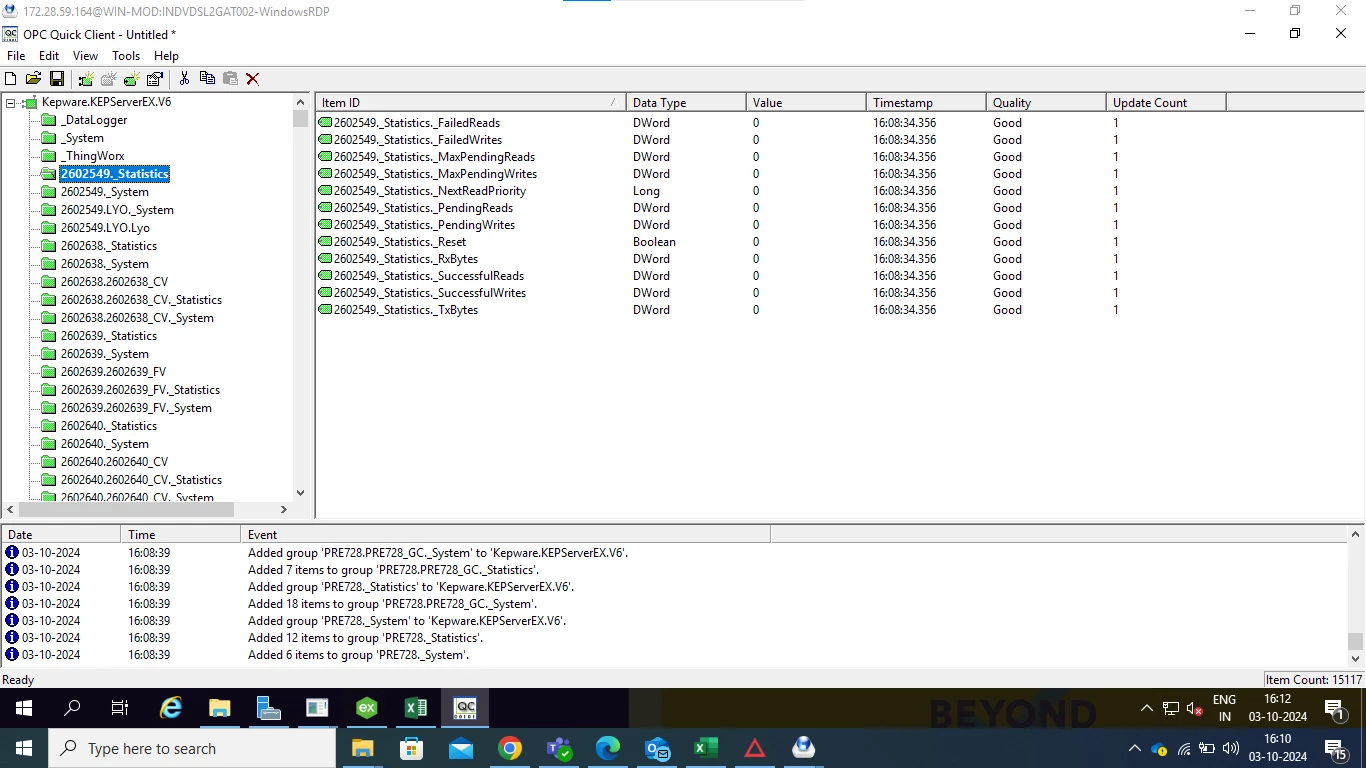Click the Timestamp column header

(926, 103)
